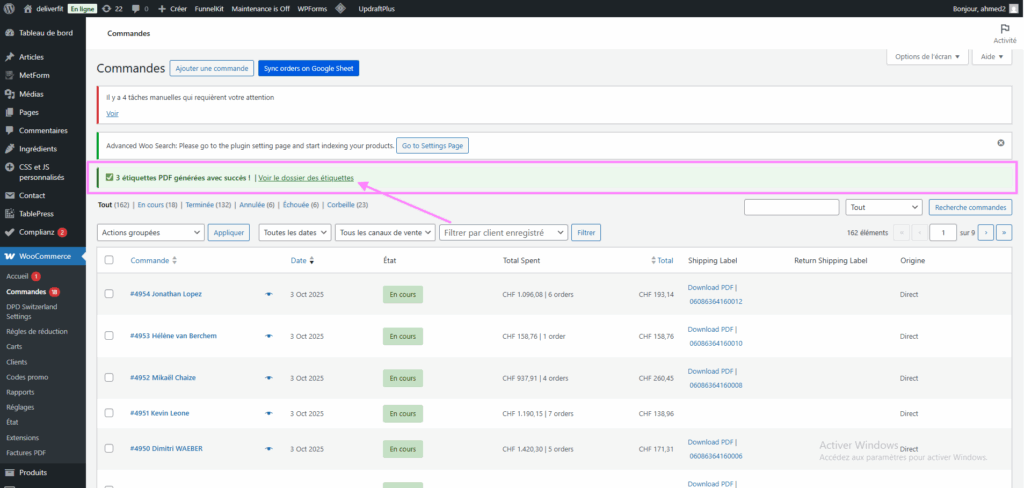Preview order #4952 Mikaël Chaize eye icon
Viewport: 1024px width, 488px height.
coord(269,379)
